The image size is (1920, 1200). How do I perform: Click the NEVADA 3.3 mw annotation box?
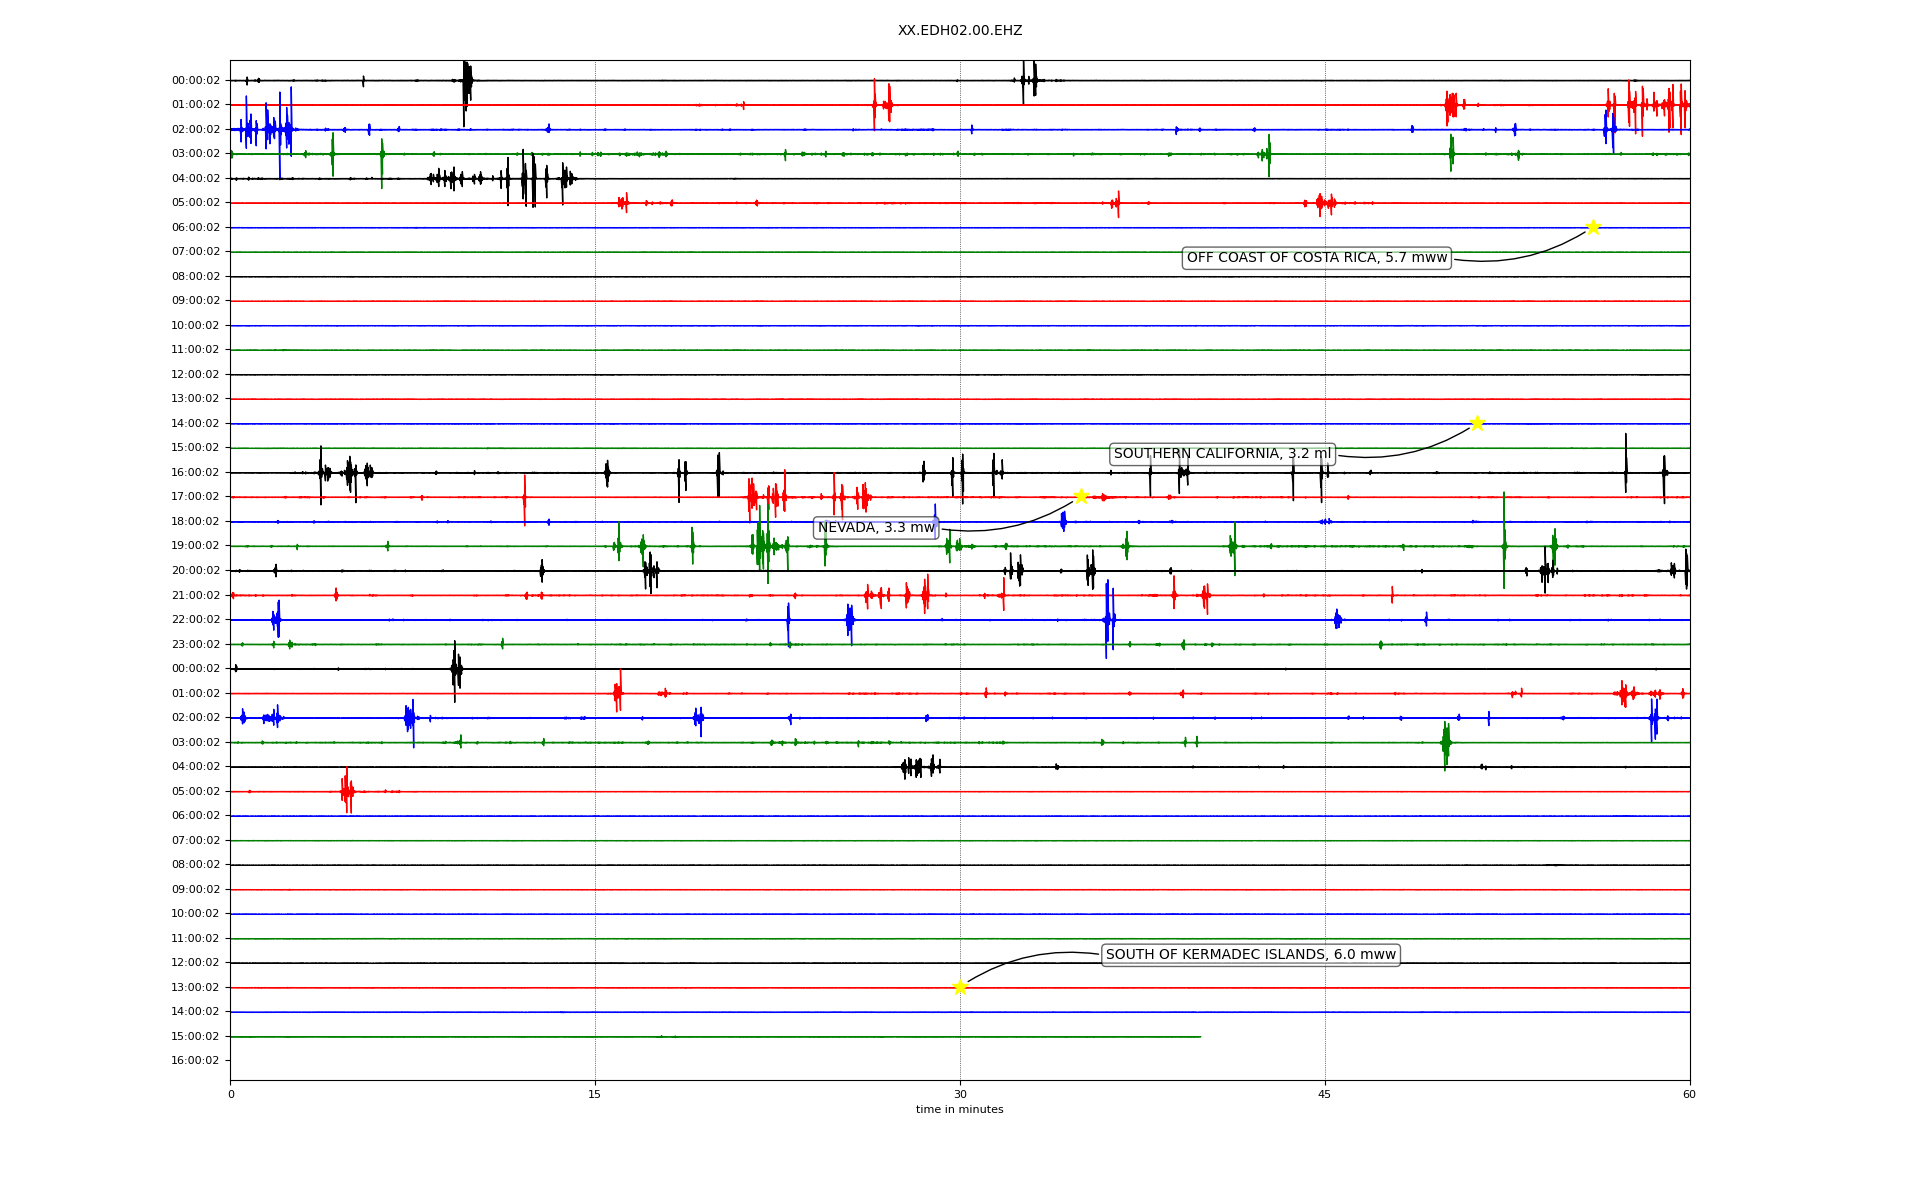[x=876, y=528]
